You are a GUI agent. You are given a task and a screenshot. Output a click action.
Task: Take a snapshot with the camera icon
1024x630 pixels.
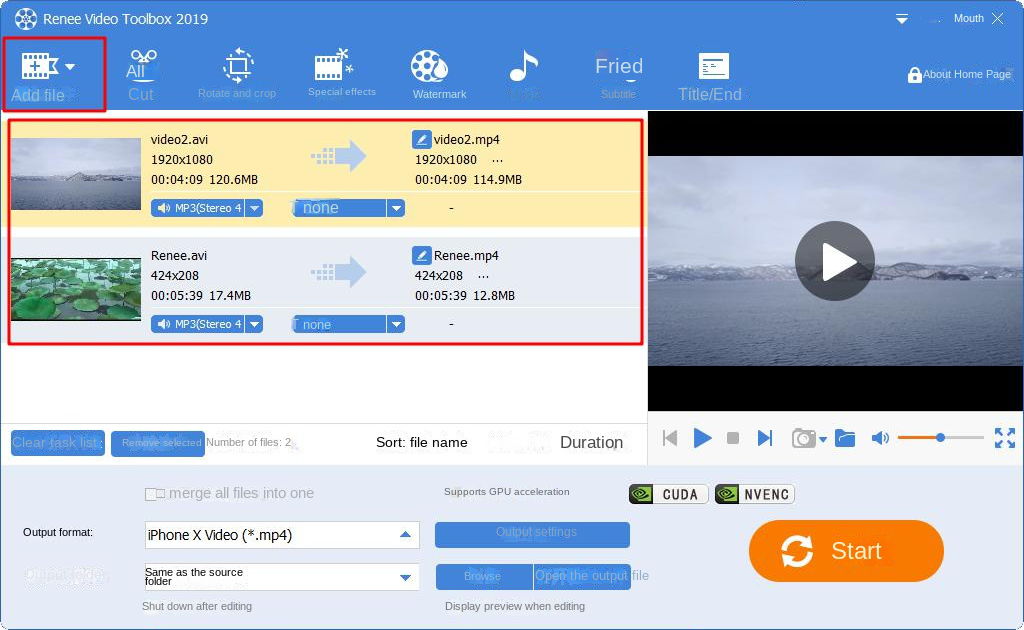(x=805, y=437)
